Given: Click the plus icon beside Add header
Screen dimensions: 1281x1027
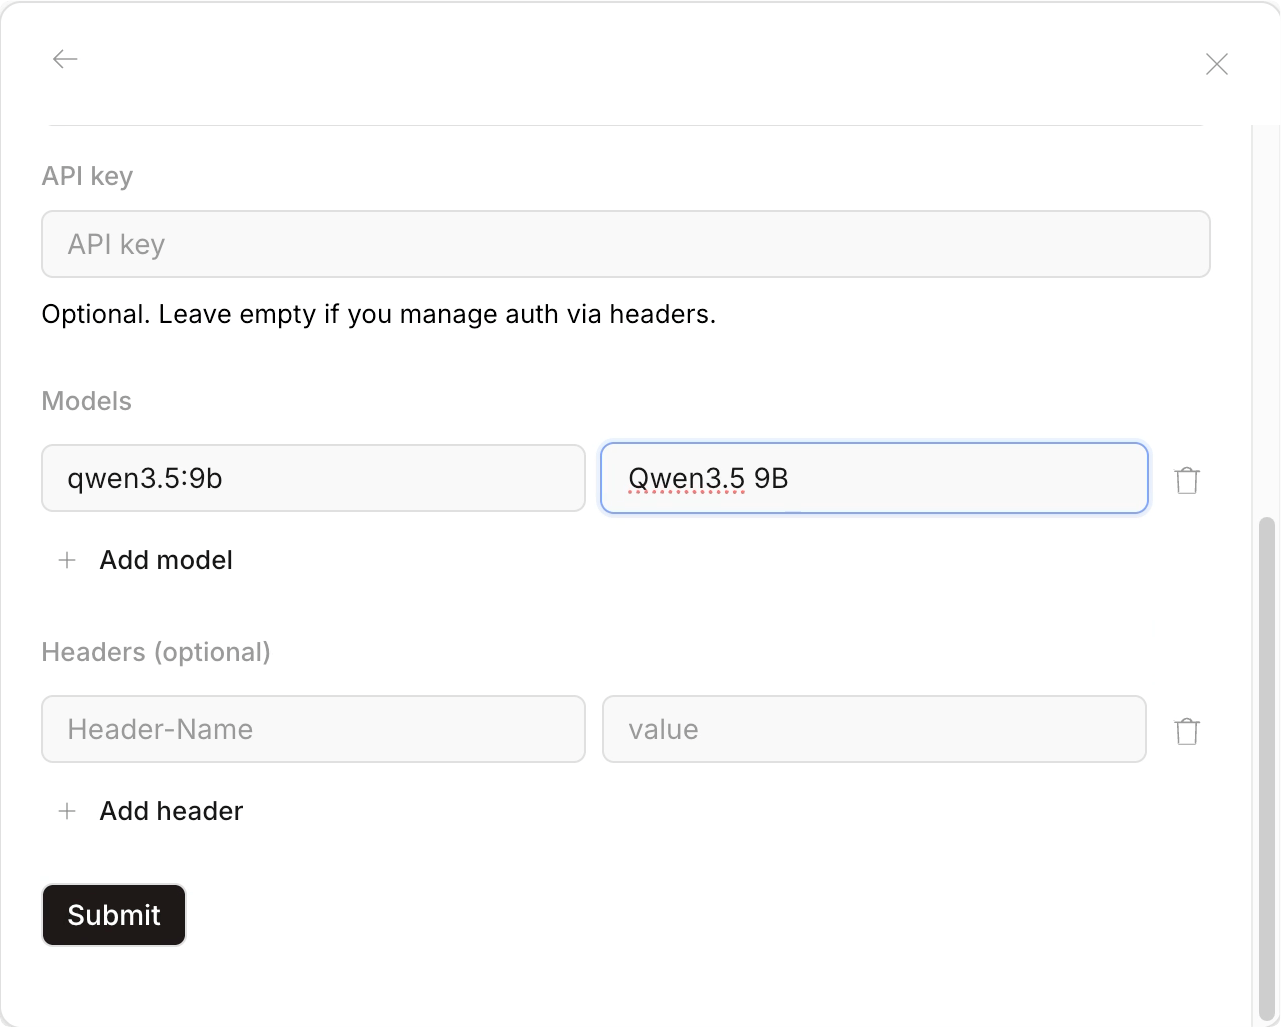Looking at the screenshot, I should click(66, 811).
